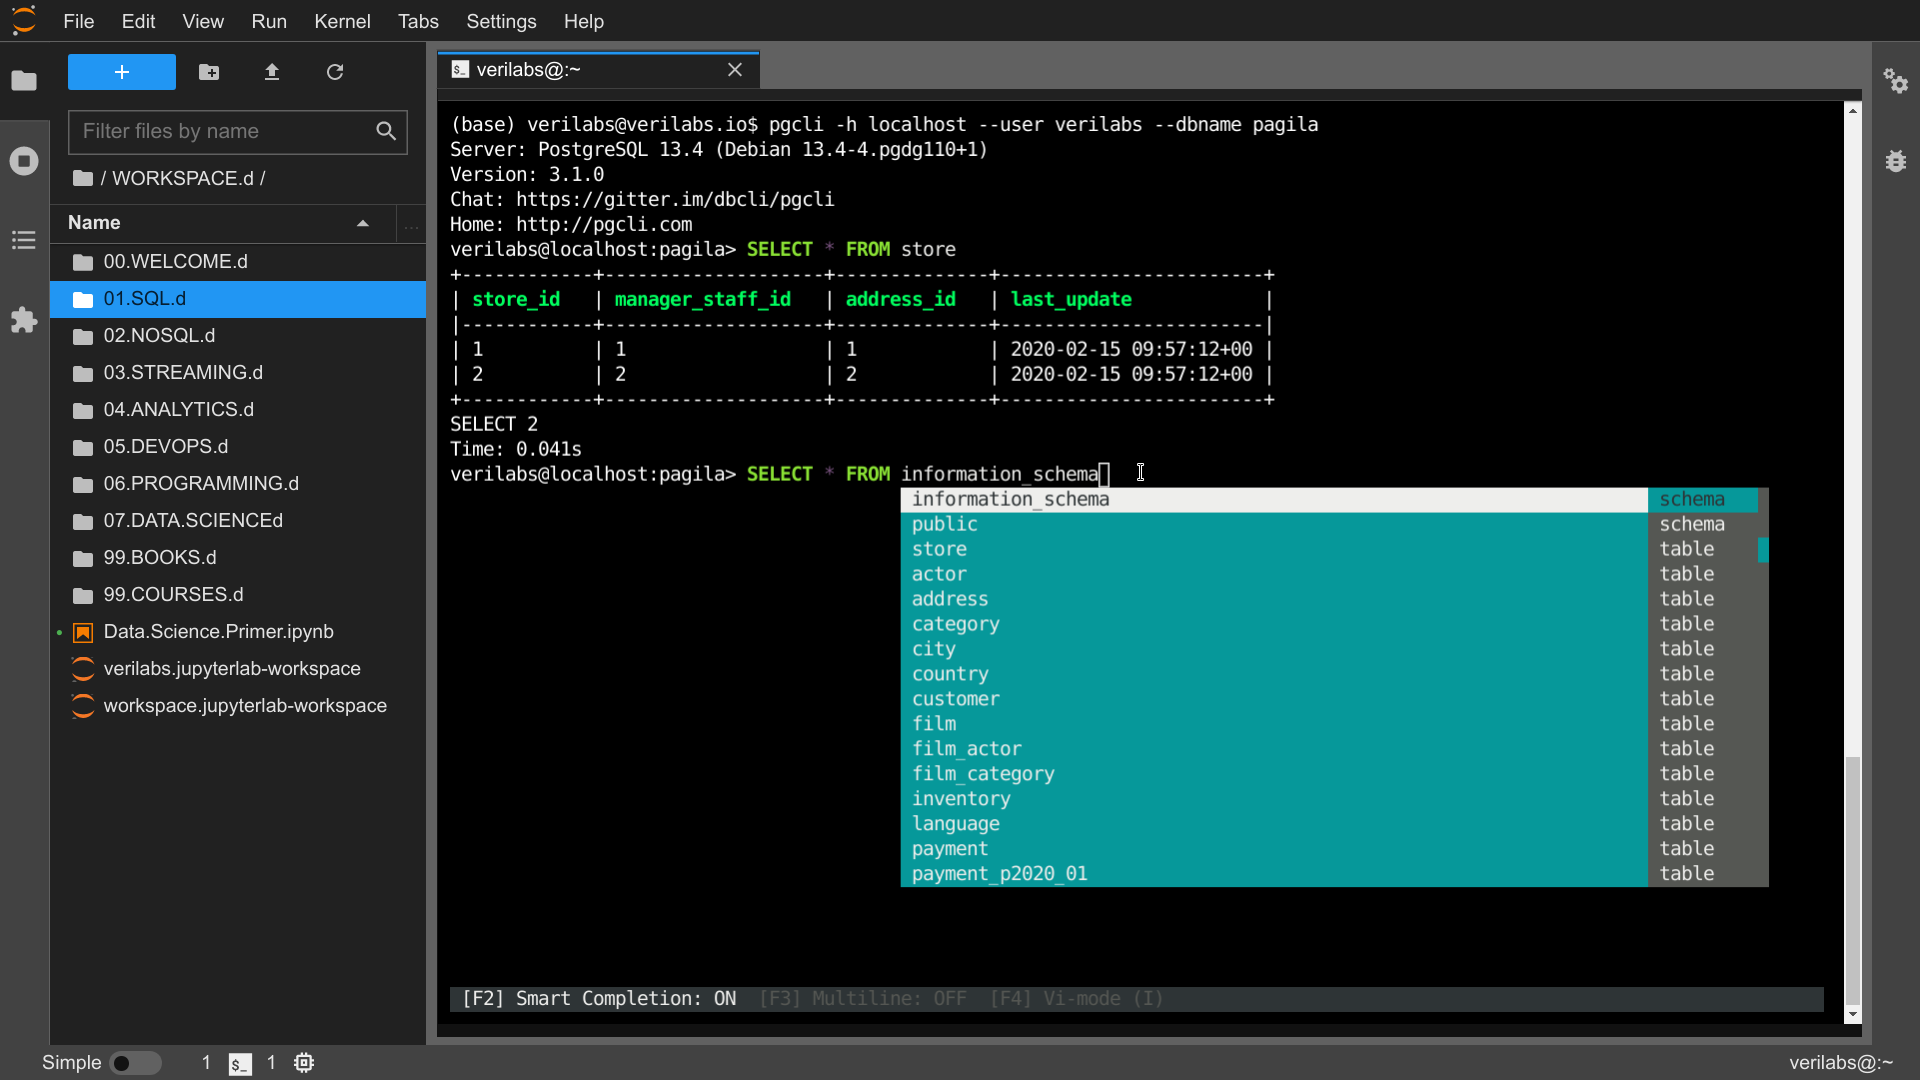1920x1080 pixels.
Task: Click Jupyter icon beside workspace.jupyterlab-workspace
Action: click(x=83, y=706)
